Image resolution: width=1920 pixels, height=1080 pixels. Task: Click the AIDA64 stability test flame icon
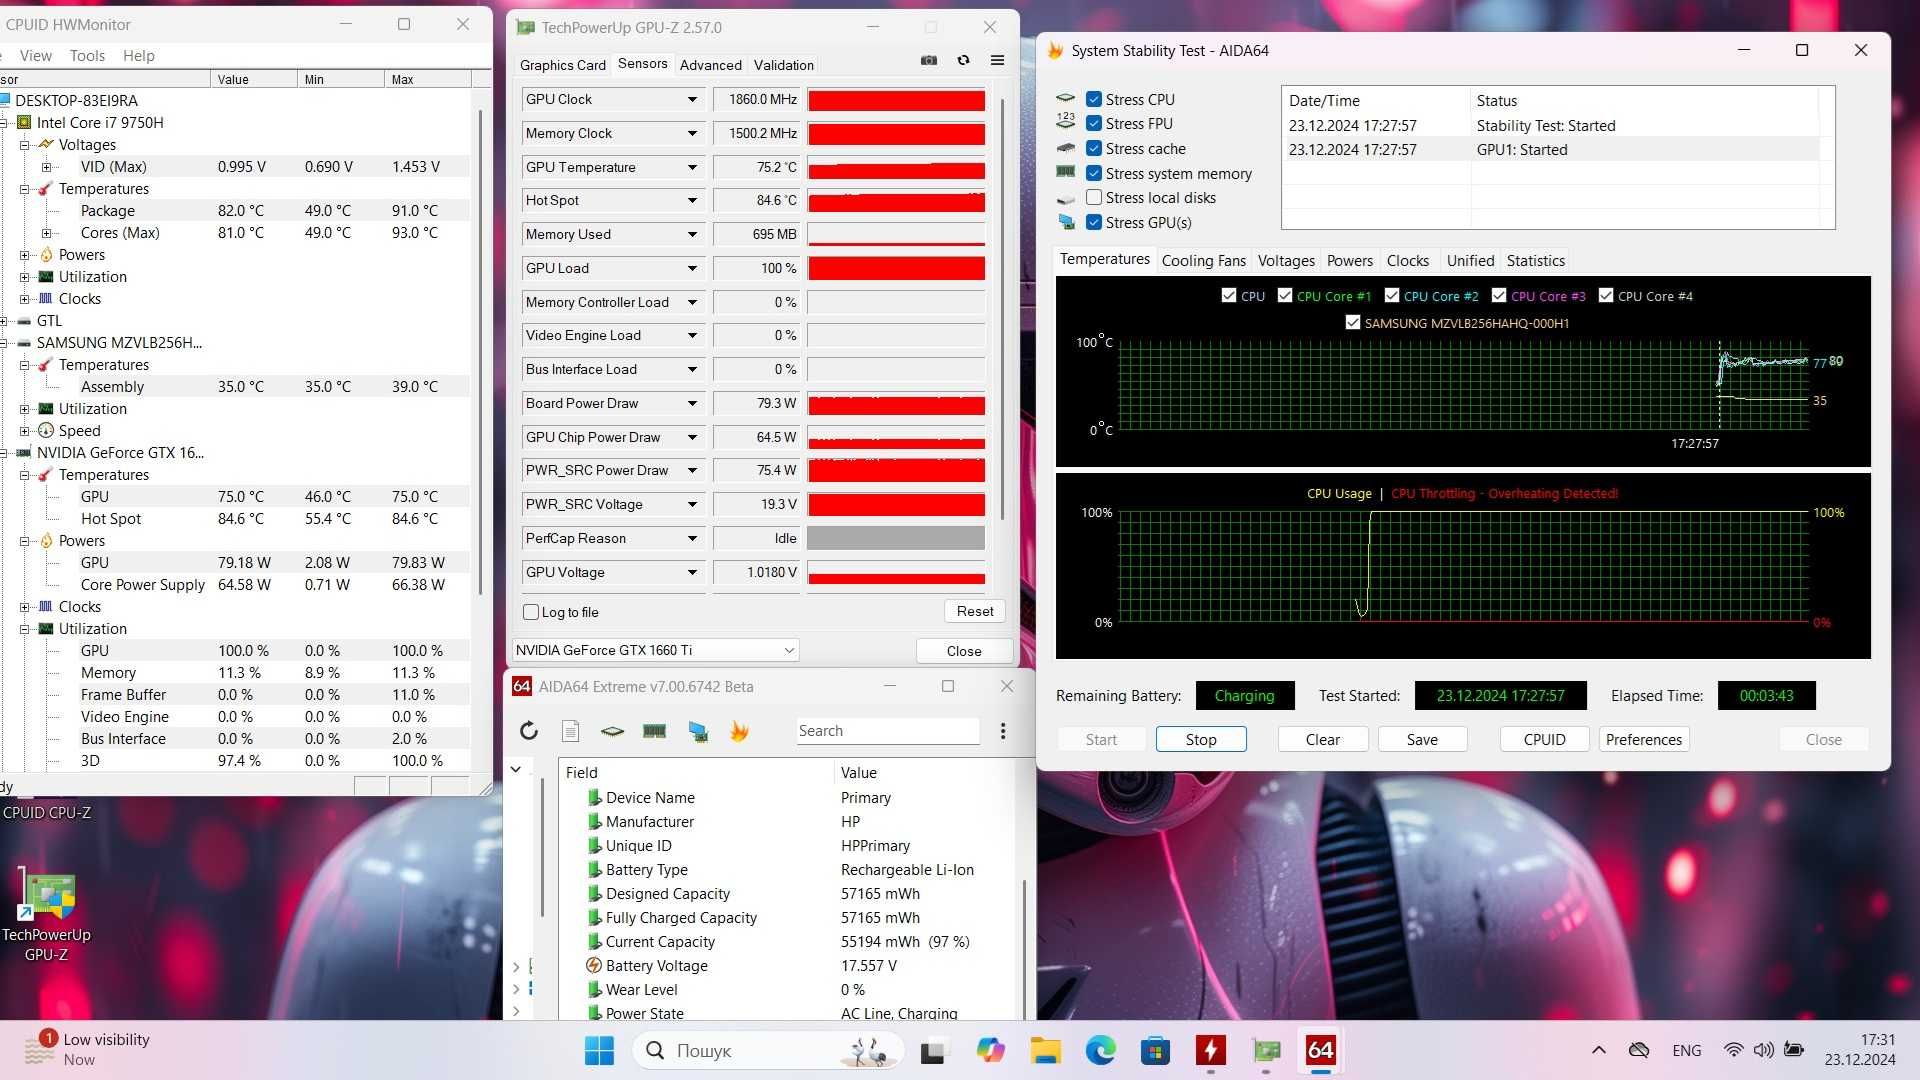[x=739, y=731]
